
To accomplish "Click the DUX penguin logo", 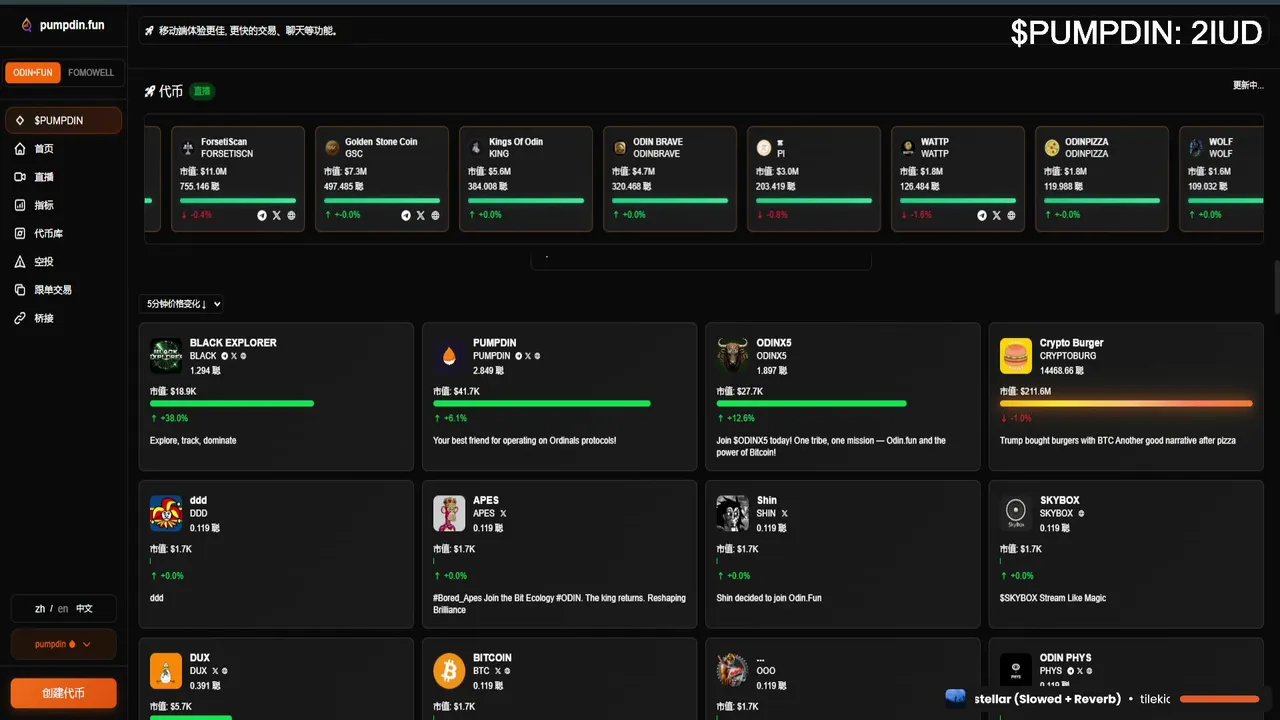I will coord(166,671).
